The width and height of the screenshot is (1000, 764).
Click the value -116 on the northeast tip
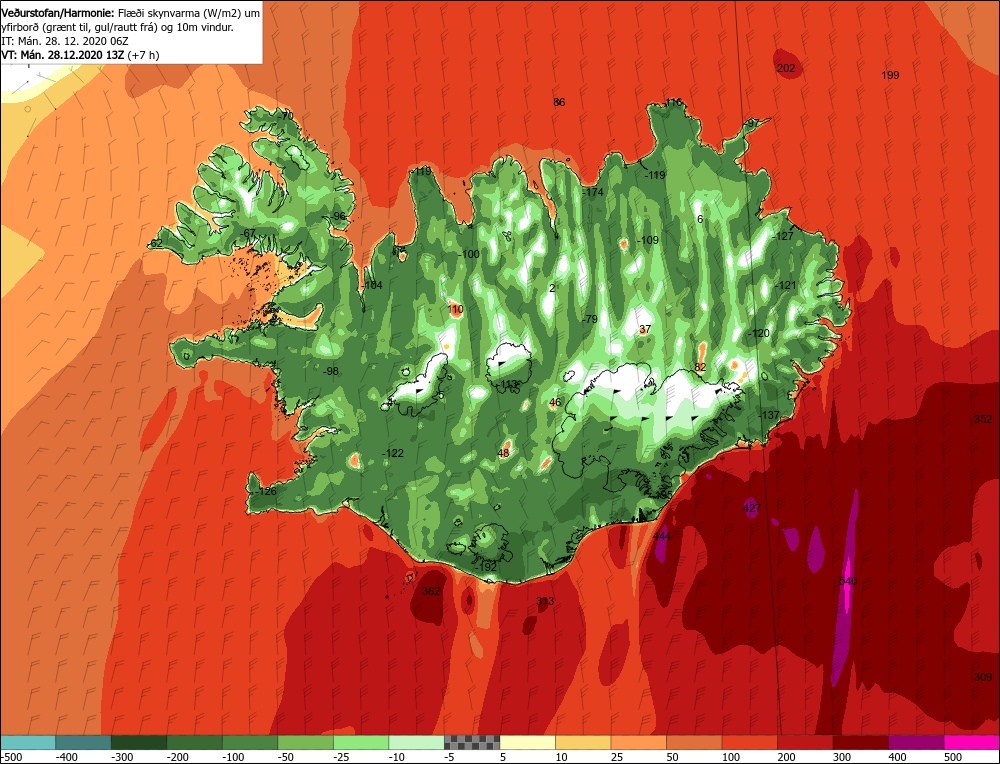[672, 102]
